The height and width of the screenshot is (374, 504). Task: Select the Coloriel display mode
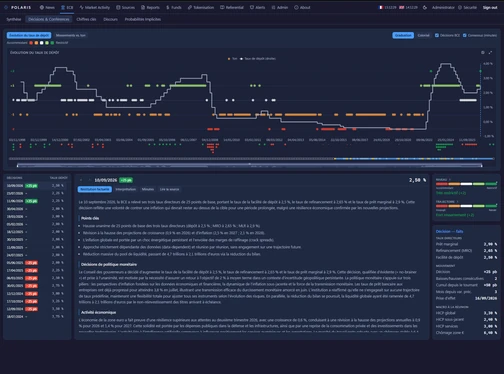click(x=423, y=35)
